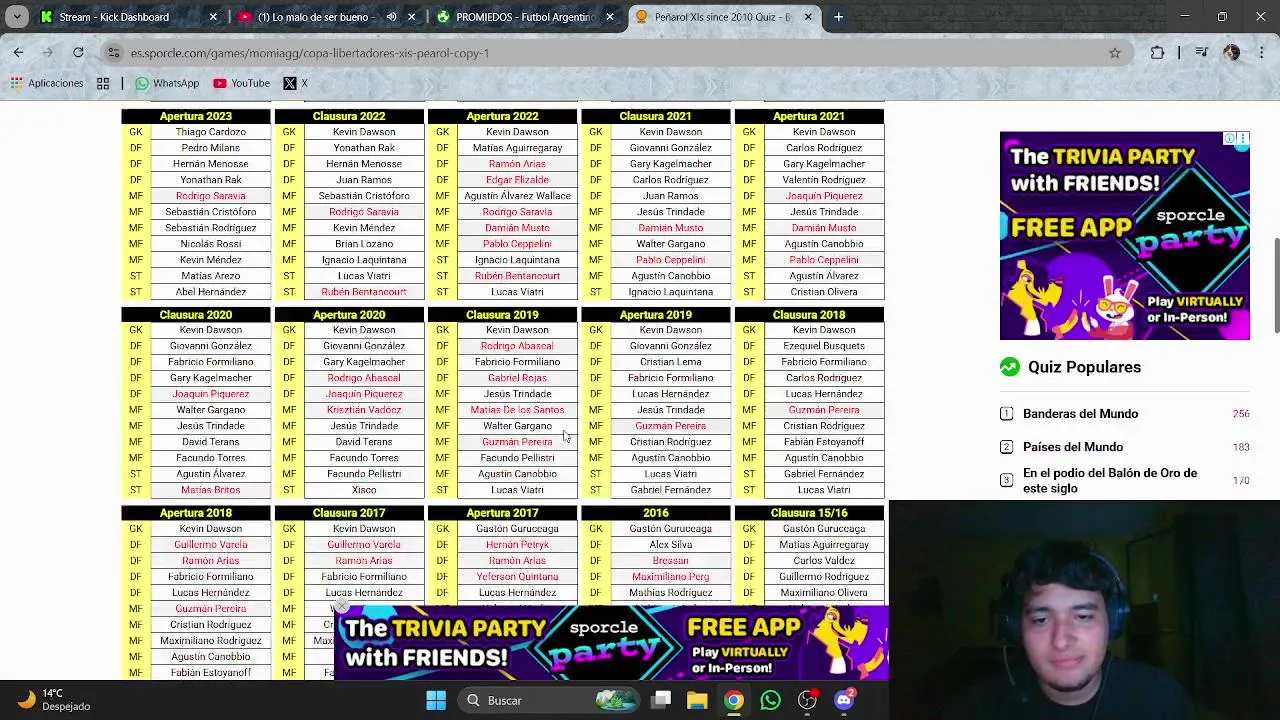
Task: Select Cristian Olivera in Apertura 2021
Action: [x=824, y=292]
